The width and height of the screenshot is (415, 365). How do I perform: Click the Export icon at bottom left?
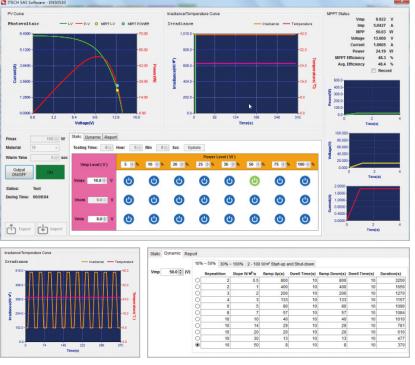(x=11, y=229)
